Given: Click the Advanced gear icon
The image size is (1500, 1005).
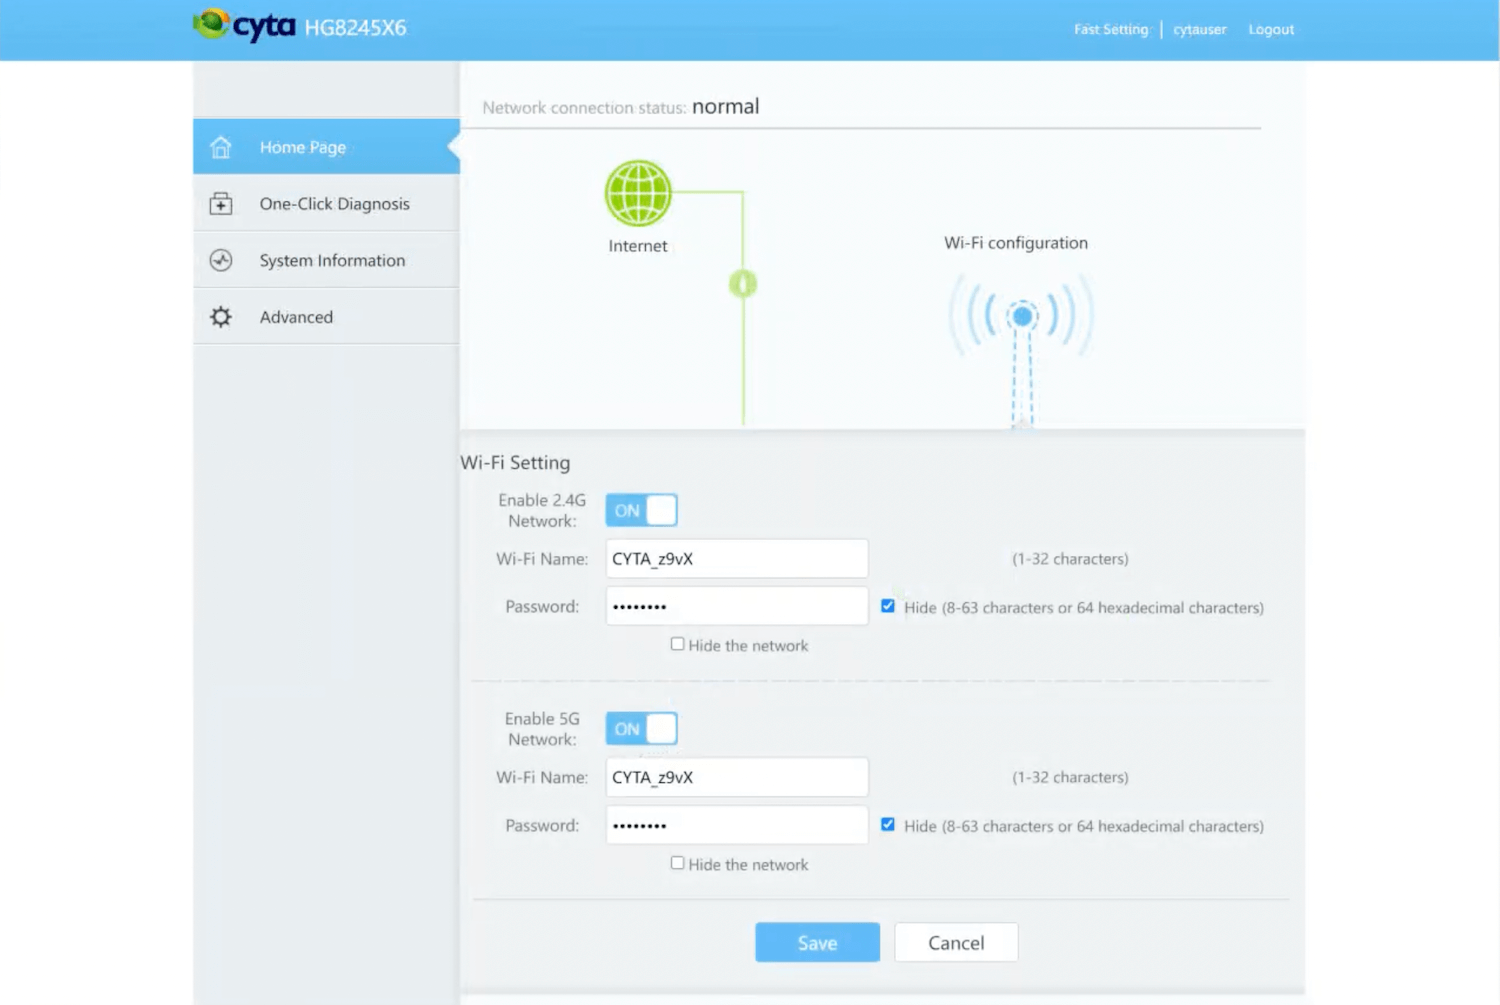Looking at the screenshot, I should click(x=221, y=317).
